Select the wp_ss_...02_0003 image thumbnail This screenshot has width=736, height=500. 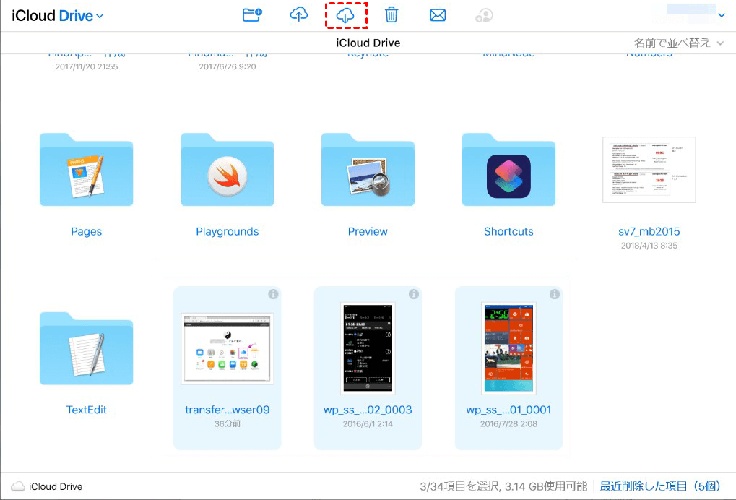point(368,348)
